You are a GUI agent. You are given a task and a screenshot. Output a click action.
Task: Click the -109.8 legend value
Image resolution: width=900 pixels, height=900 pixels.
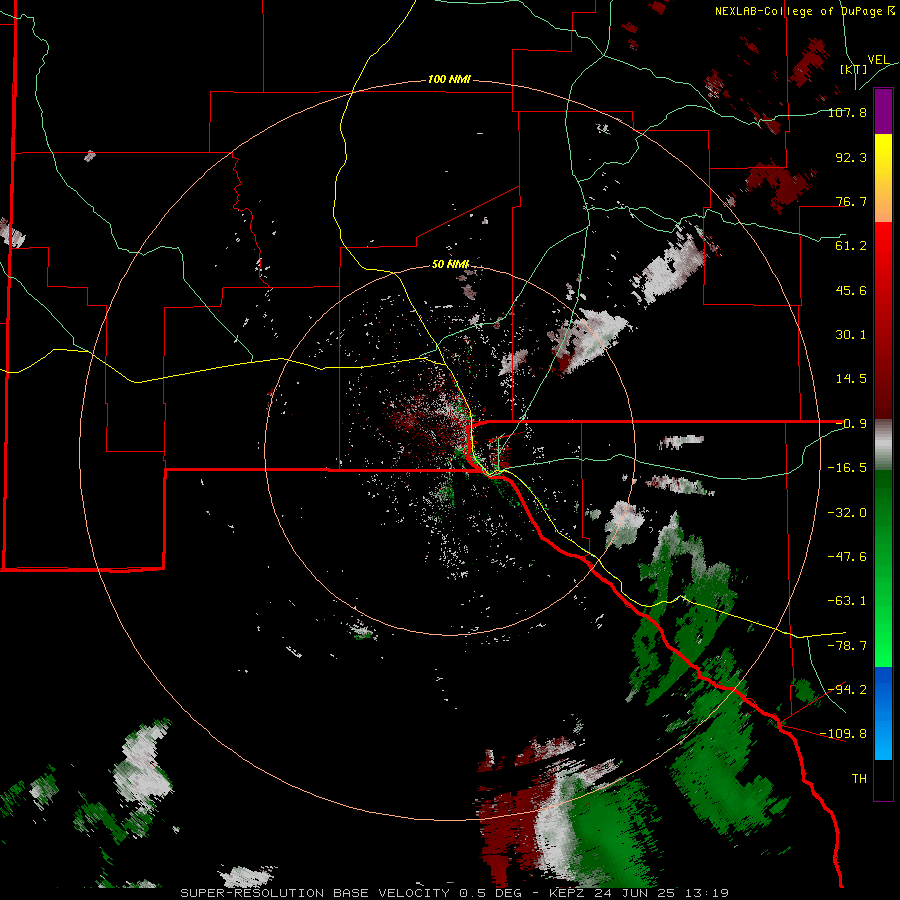click(843, 733)
